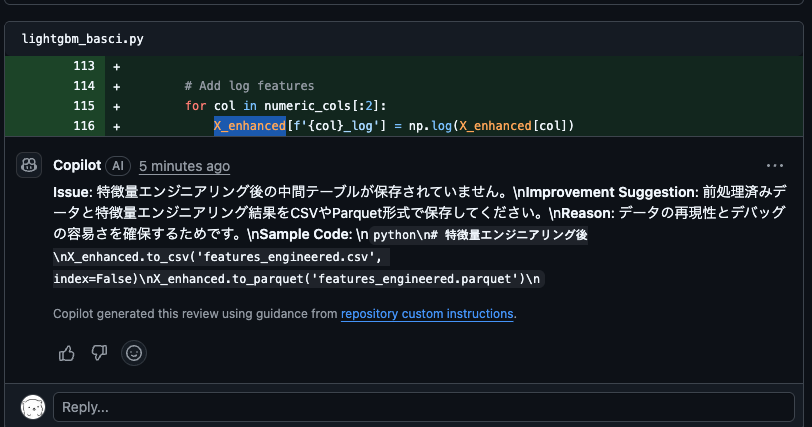This screenshot has width=812, height=427.
Task: Click the "# Add log features" code comment
Action: [x=249, y=86]
